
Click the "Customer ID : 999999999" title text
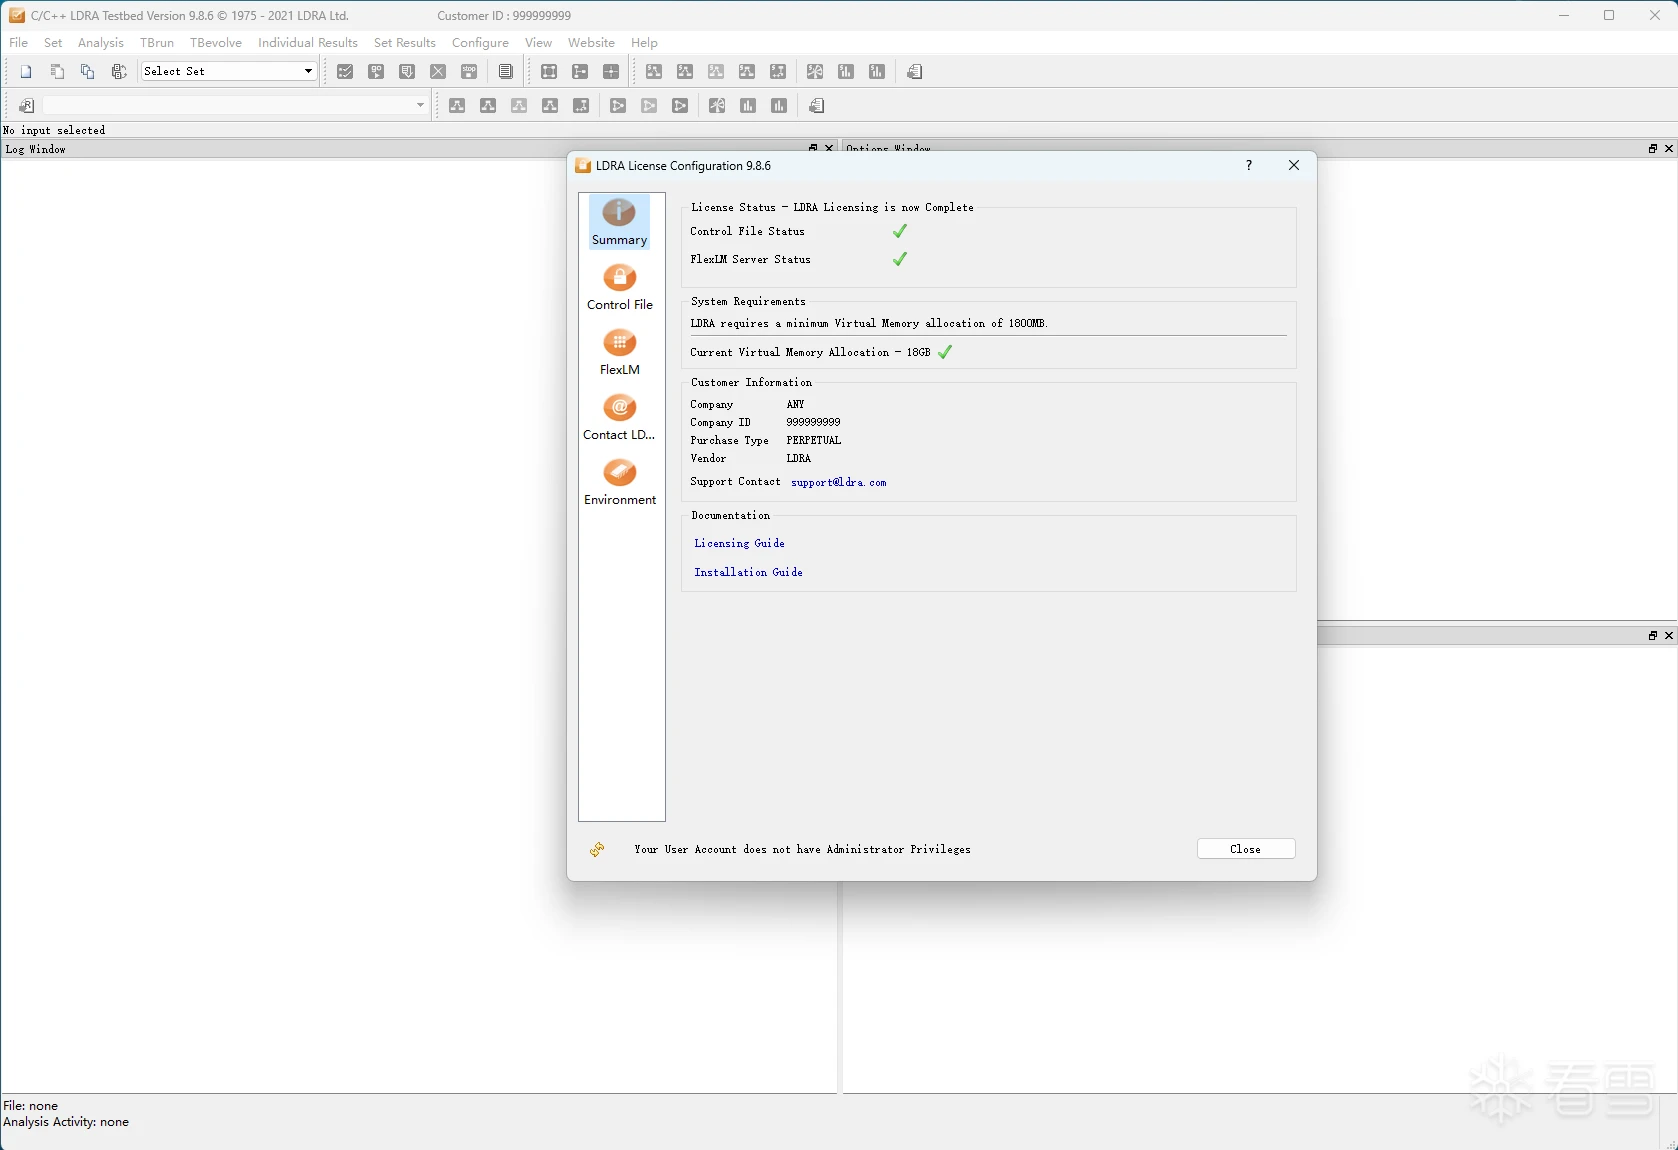[504, 16]
